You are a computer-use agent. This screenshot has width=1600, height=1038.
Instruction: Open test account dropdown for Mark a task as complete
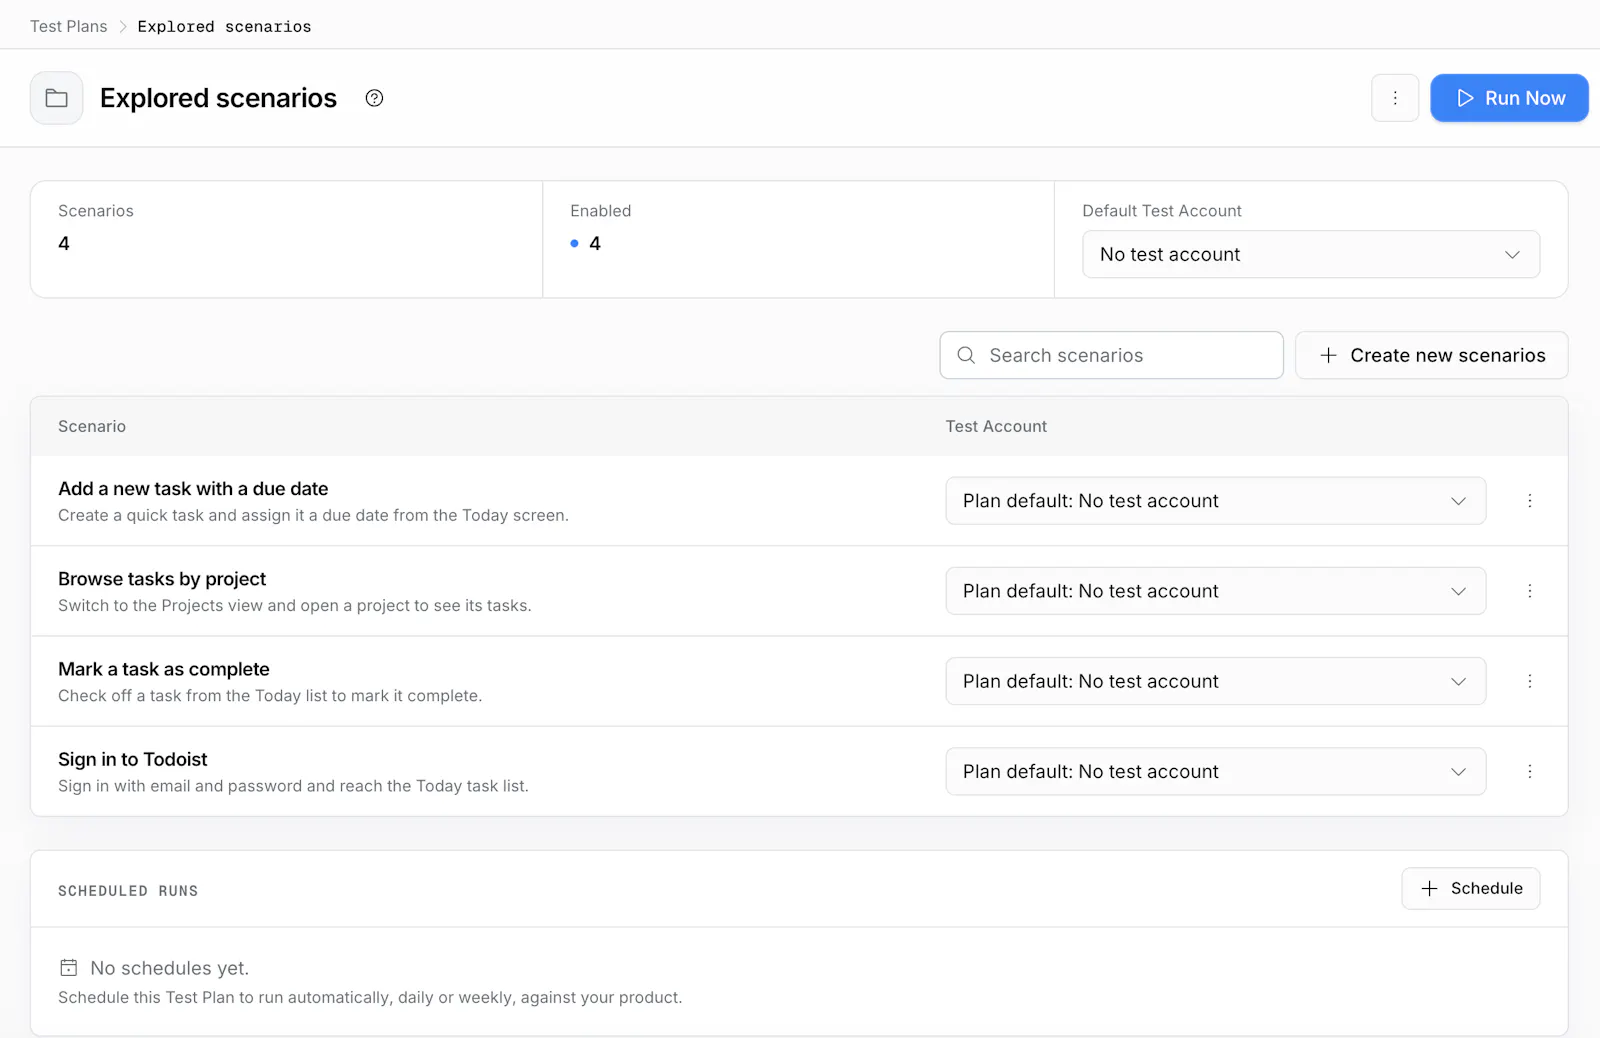pos(1215,681)
